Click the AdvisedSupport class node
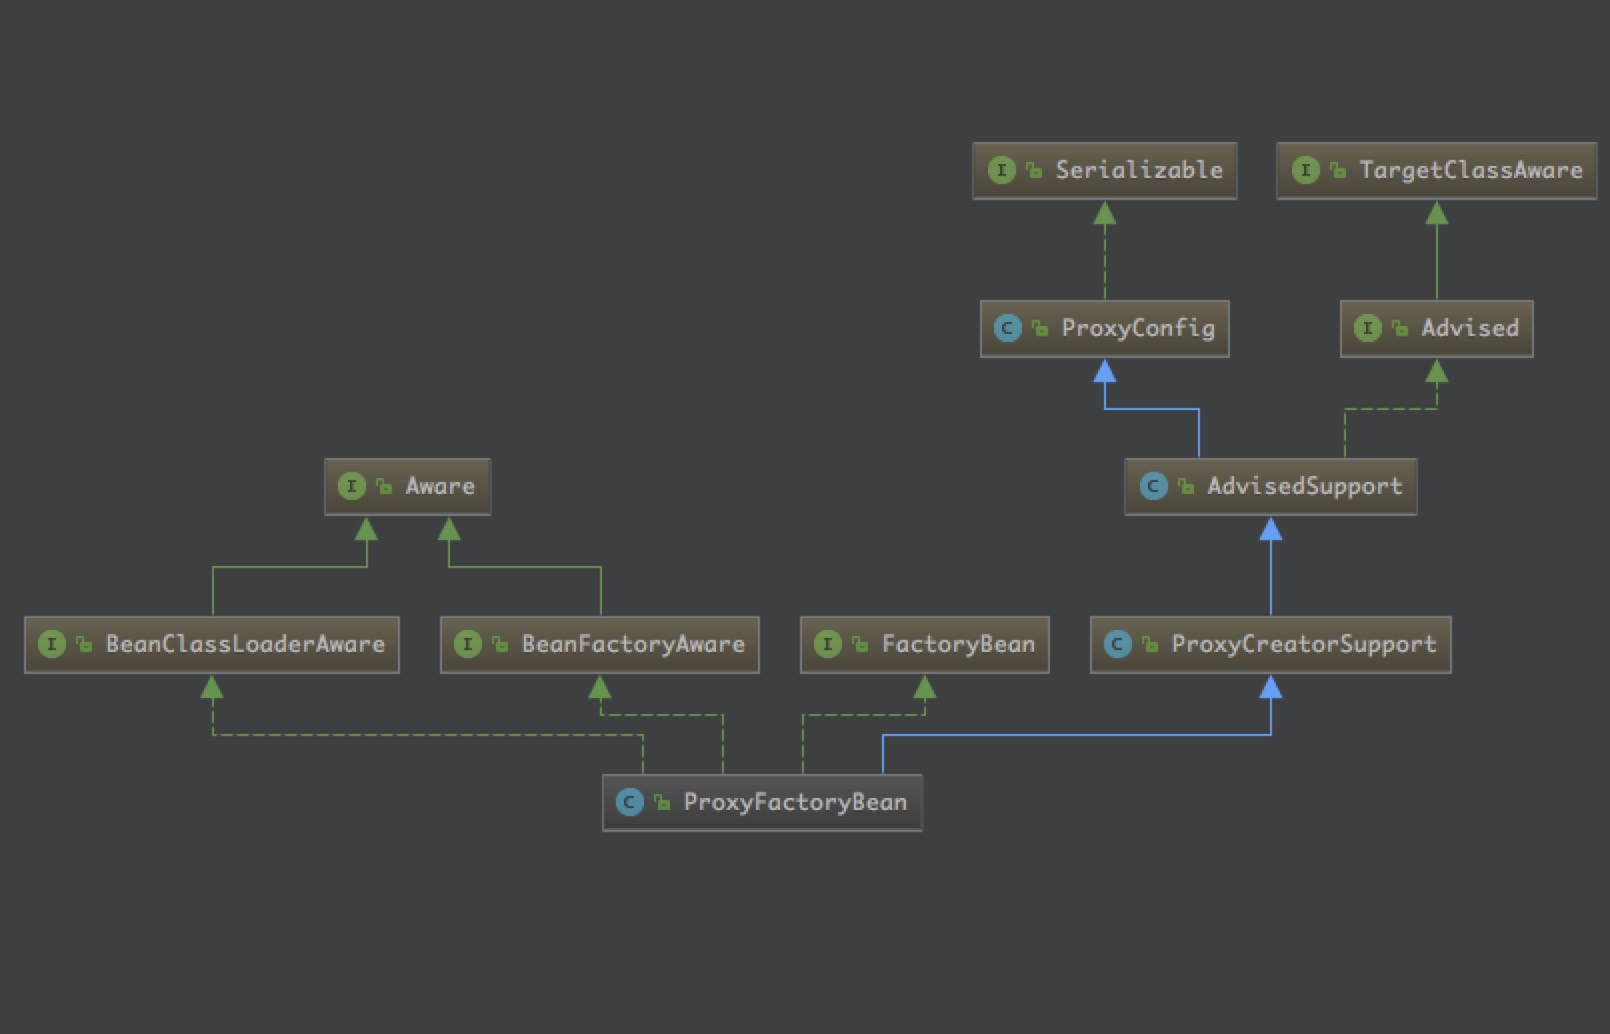1610x1034 pixels. pos(1270,487)
